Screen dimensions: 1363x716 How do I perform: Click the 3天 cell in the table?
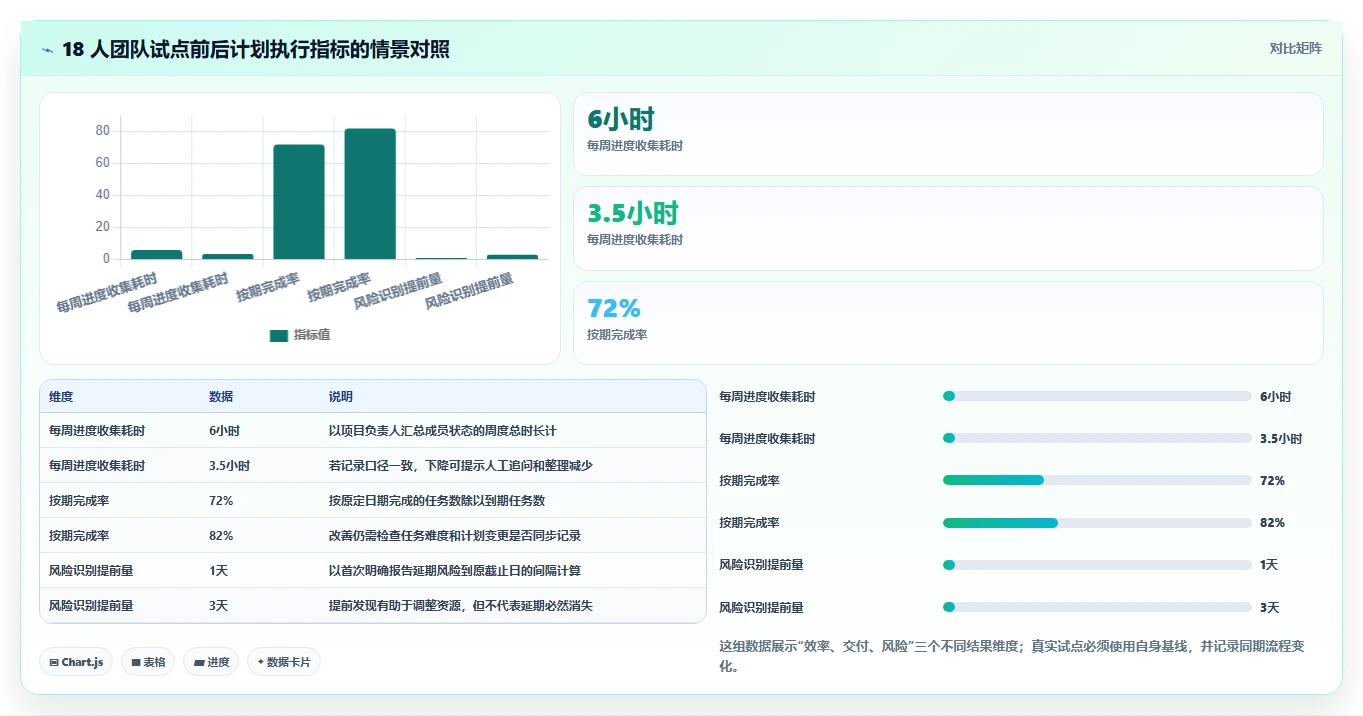pos(219,606)
